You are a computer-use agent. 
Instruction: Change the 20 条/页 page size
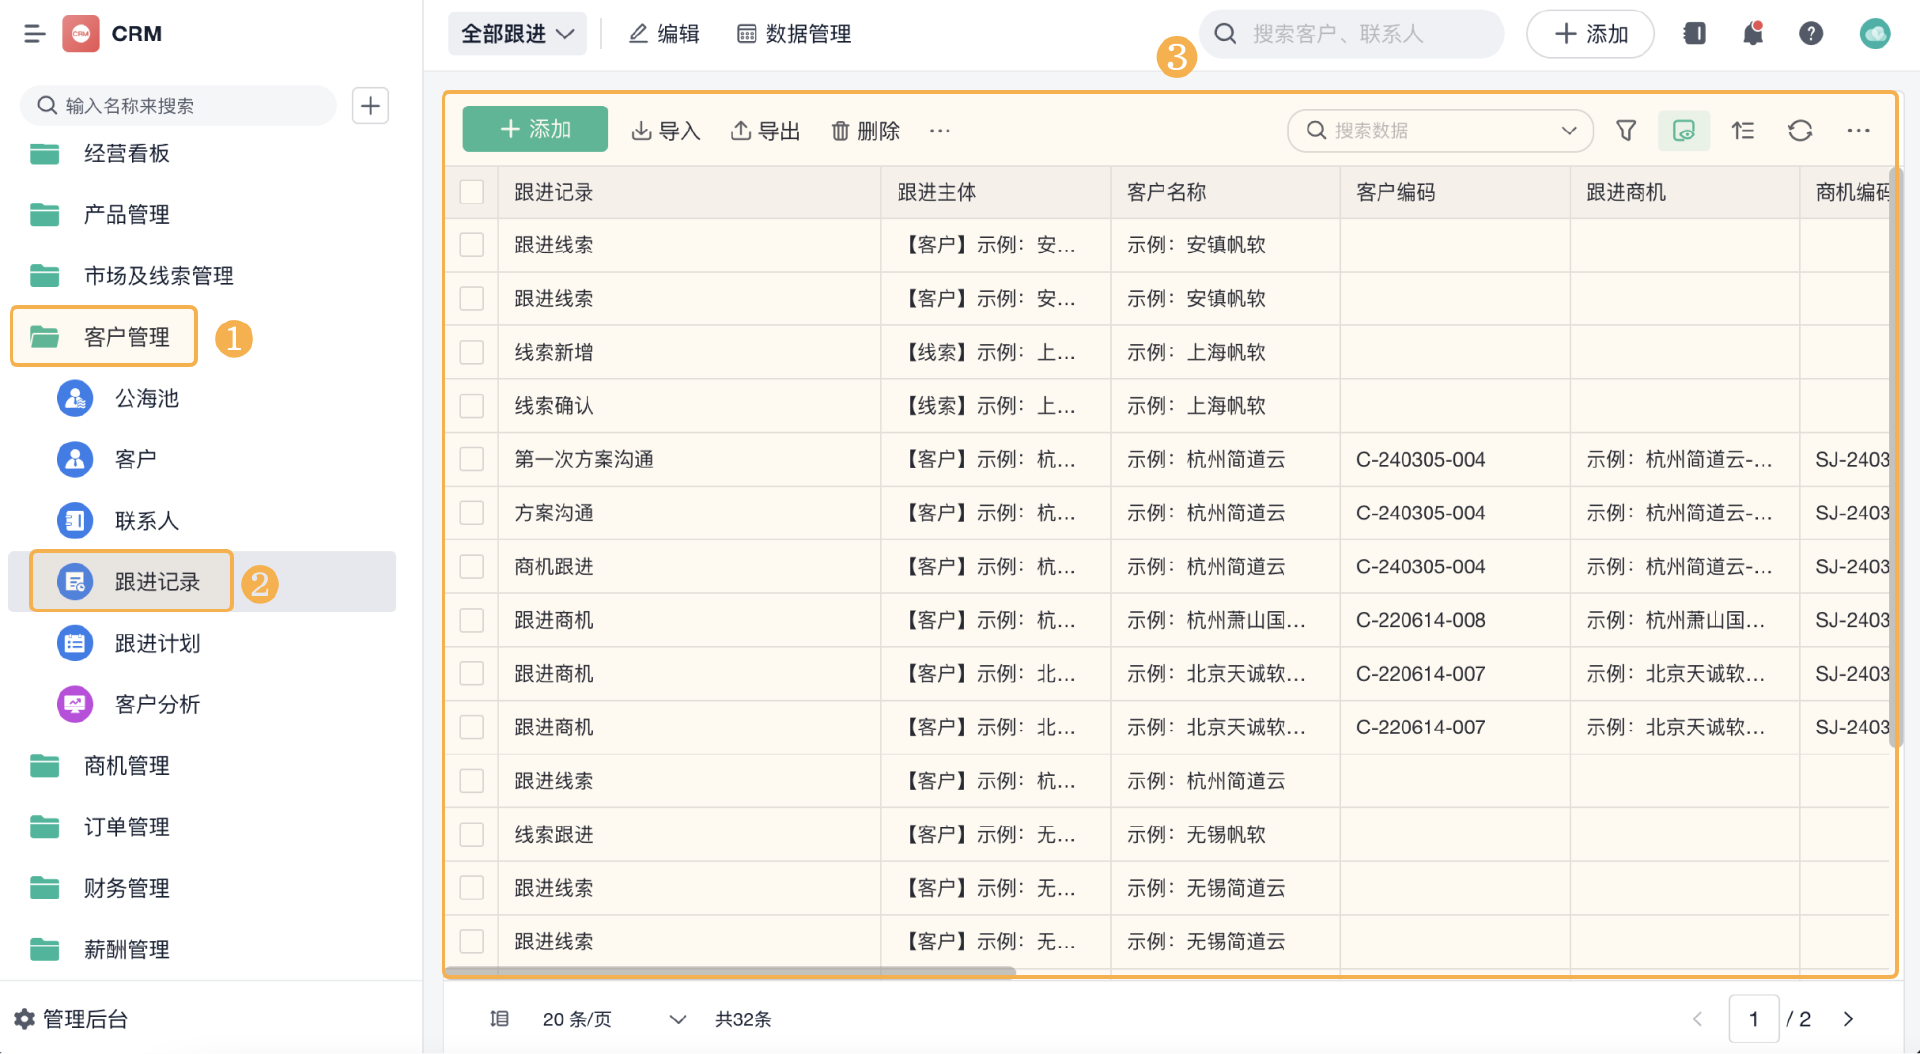pos(614,1019)
